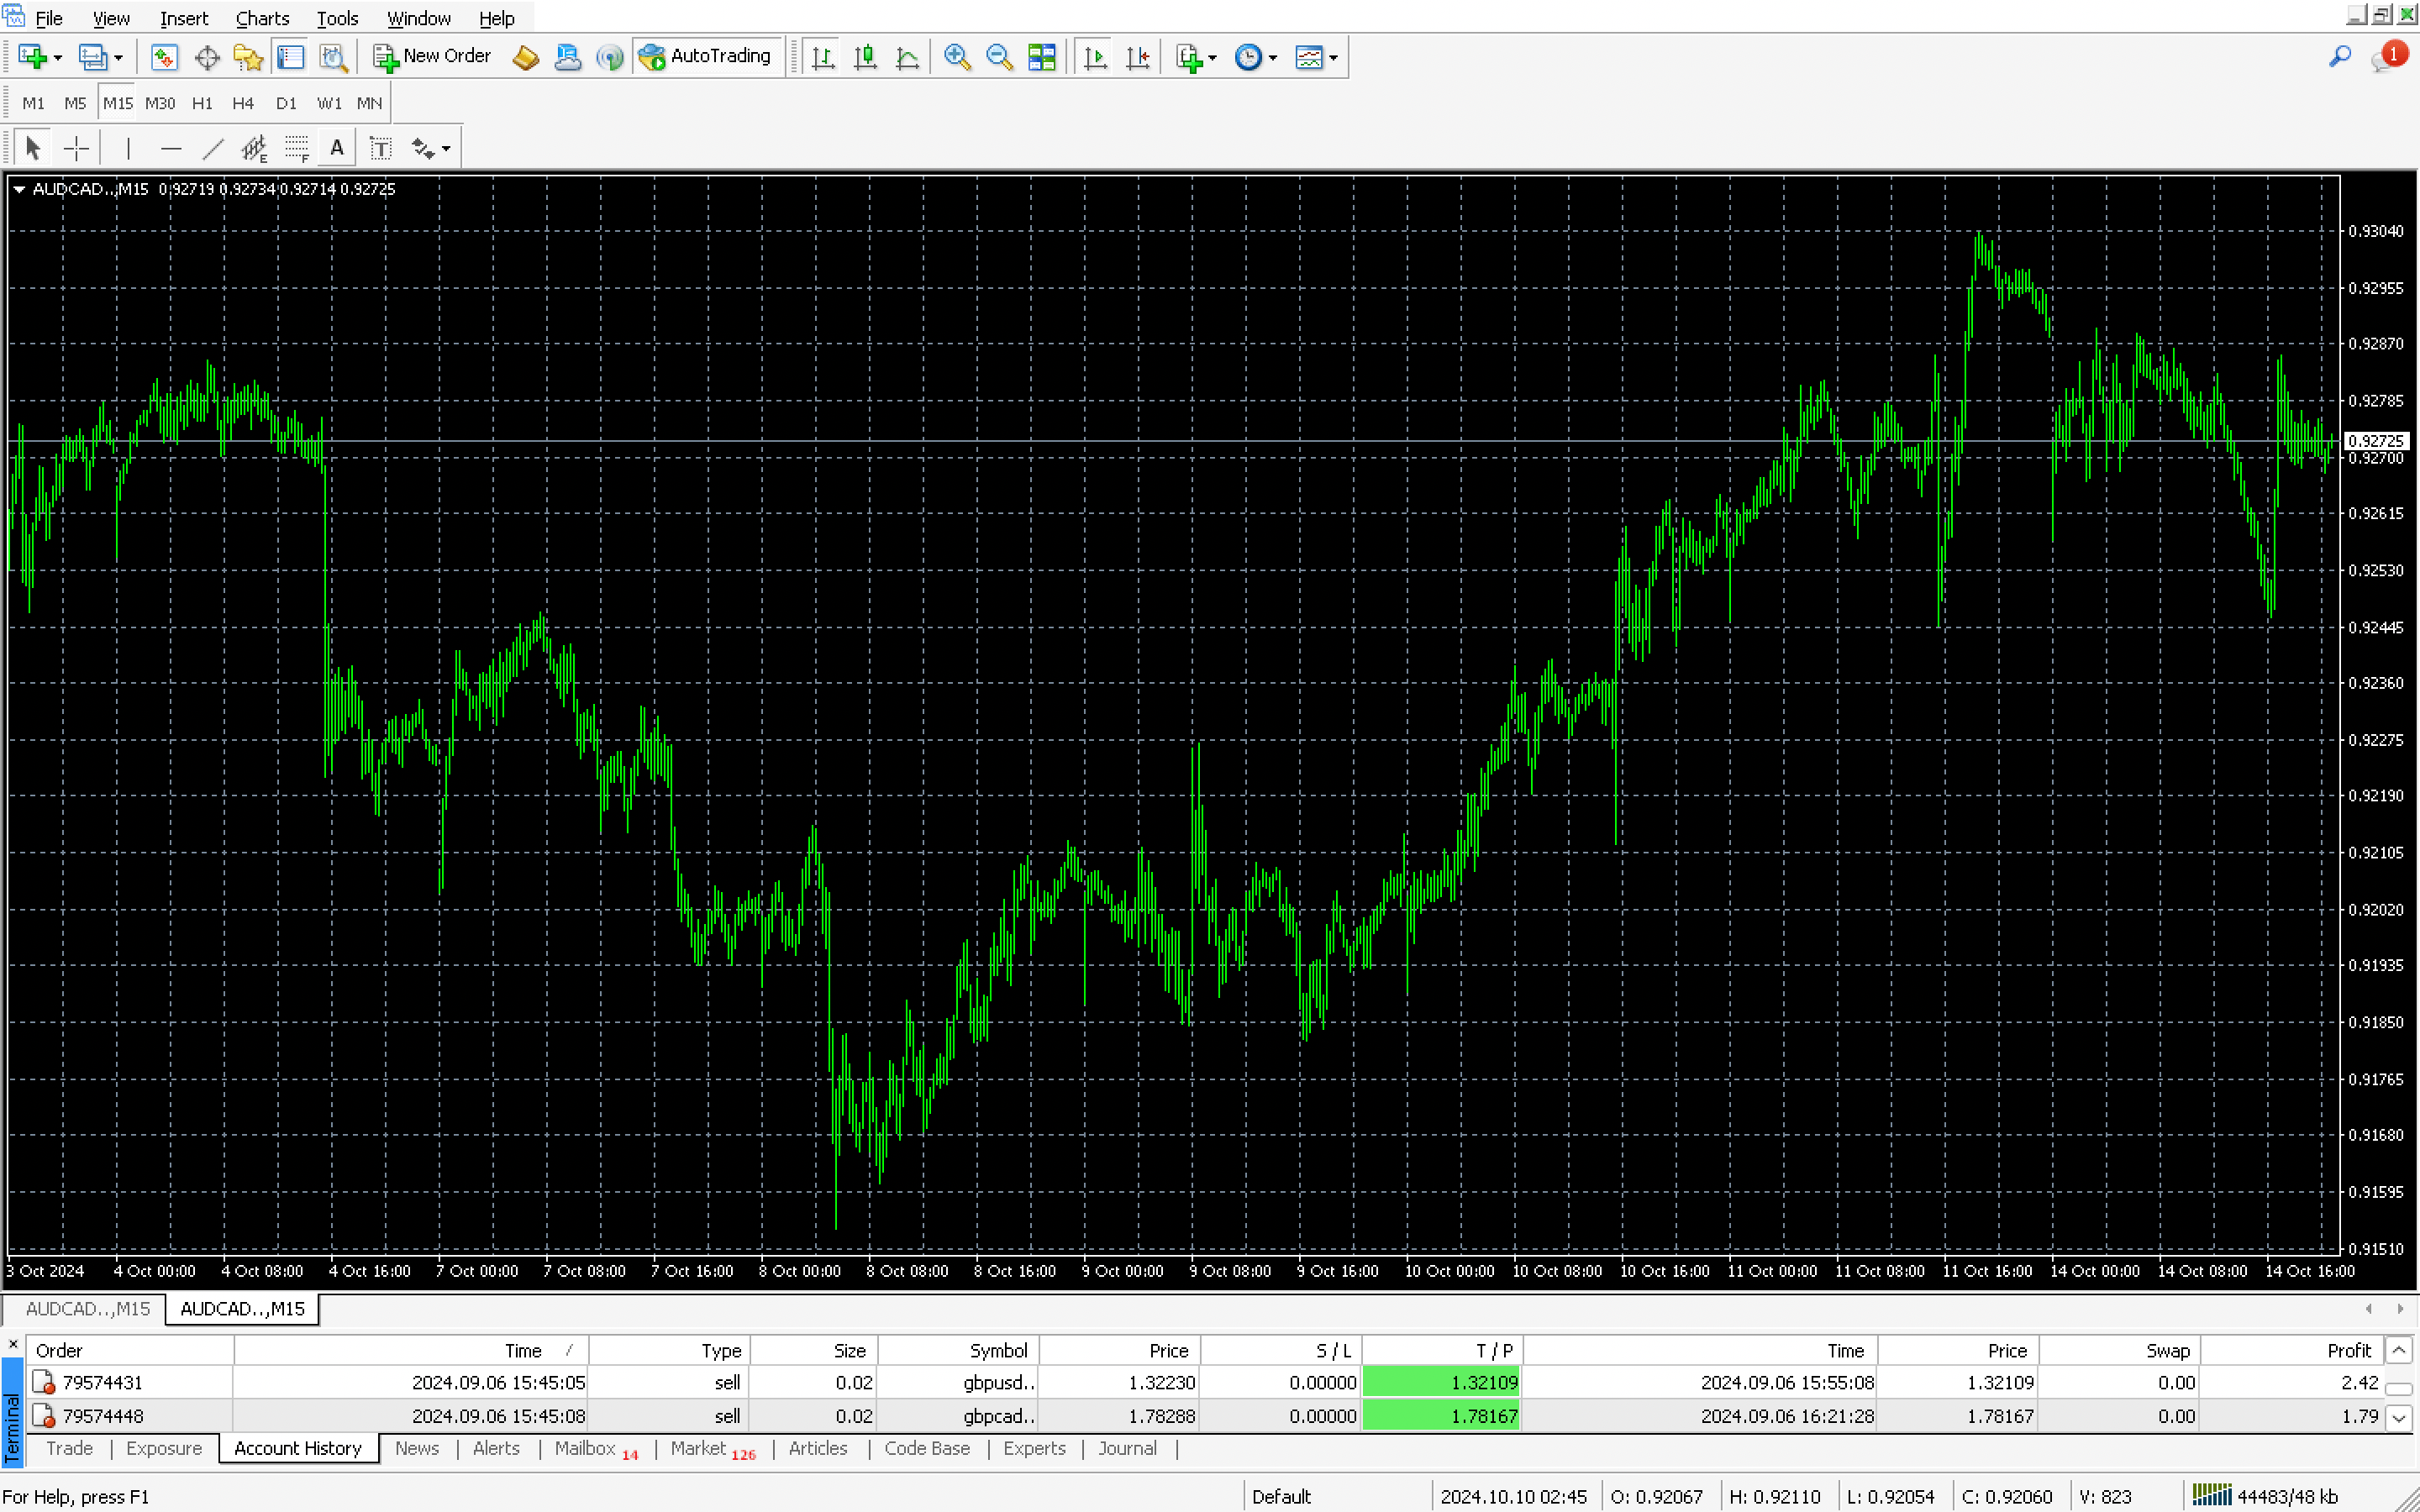The width and height of the screenshot is (2420, 1512).
Task: Select the H4 timeframe button
Action: pos(242,103)
